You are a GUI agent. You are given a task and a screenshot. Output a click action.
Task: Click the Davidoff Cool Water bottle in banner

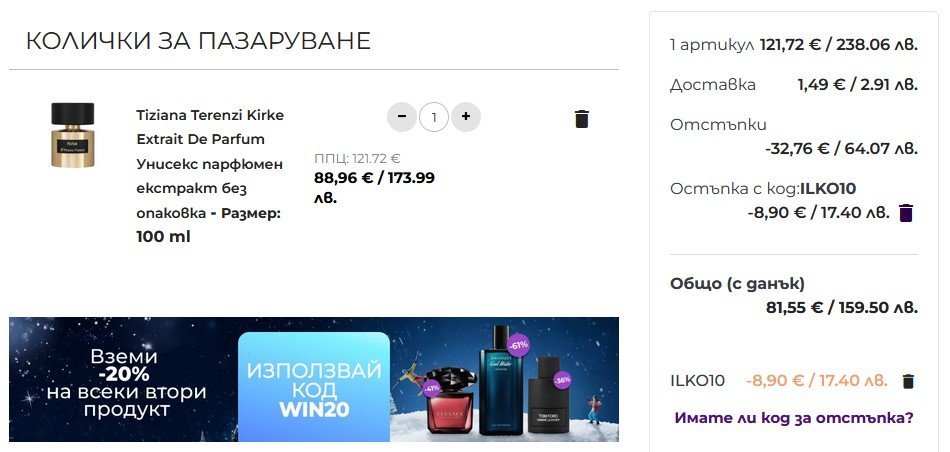(x=500, y=381)
